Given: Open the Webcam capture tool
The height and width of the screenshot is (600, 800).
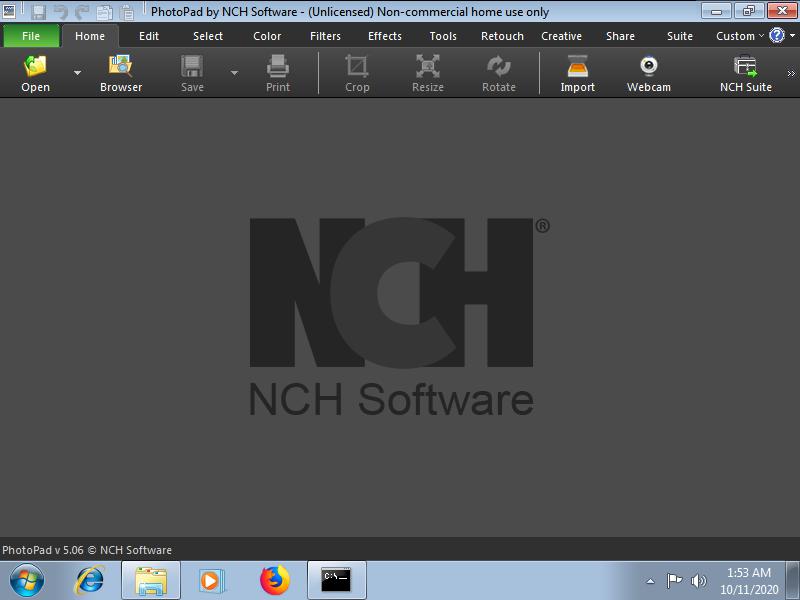Looking at the screenshot, I should pos(649,73).
